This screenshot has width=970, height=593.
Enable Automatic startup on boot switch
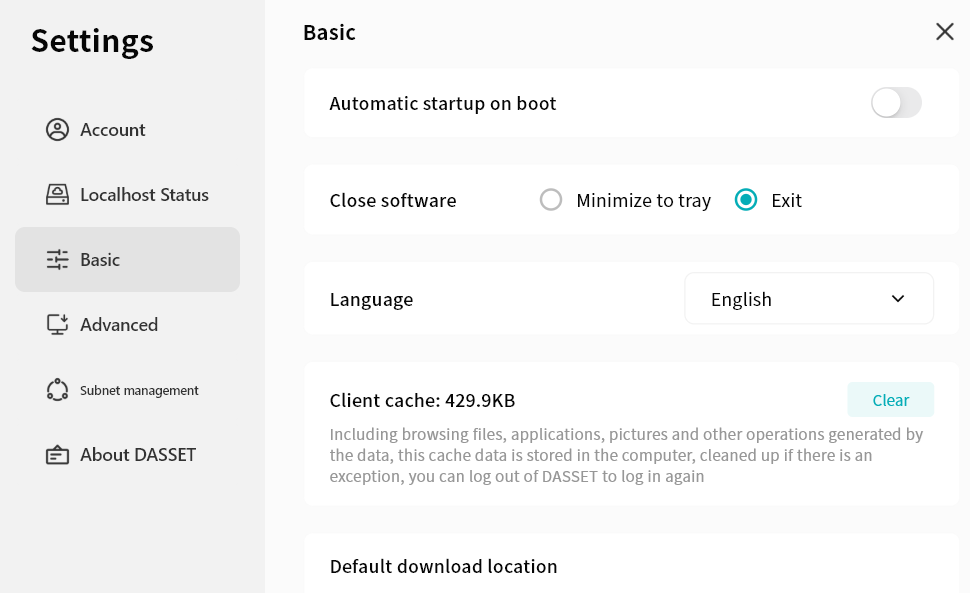coord(895,103)
